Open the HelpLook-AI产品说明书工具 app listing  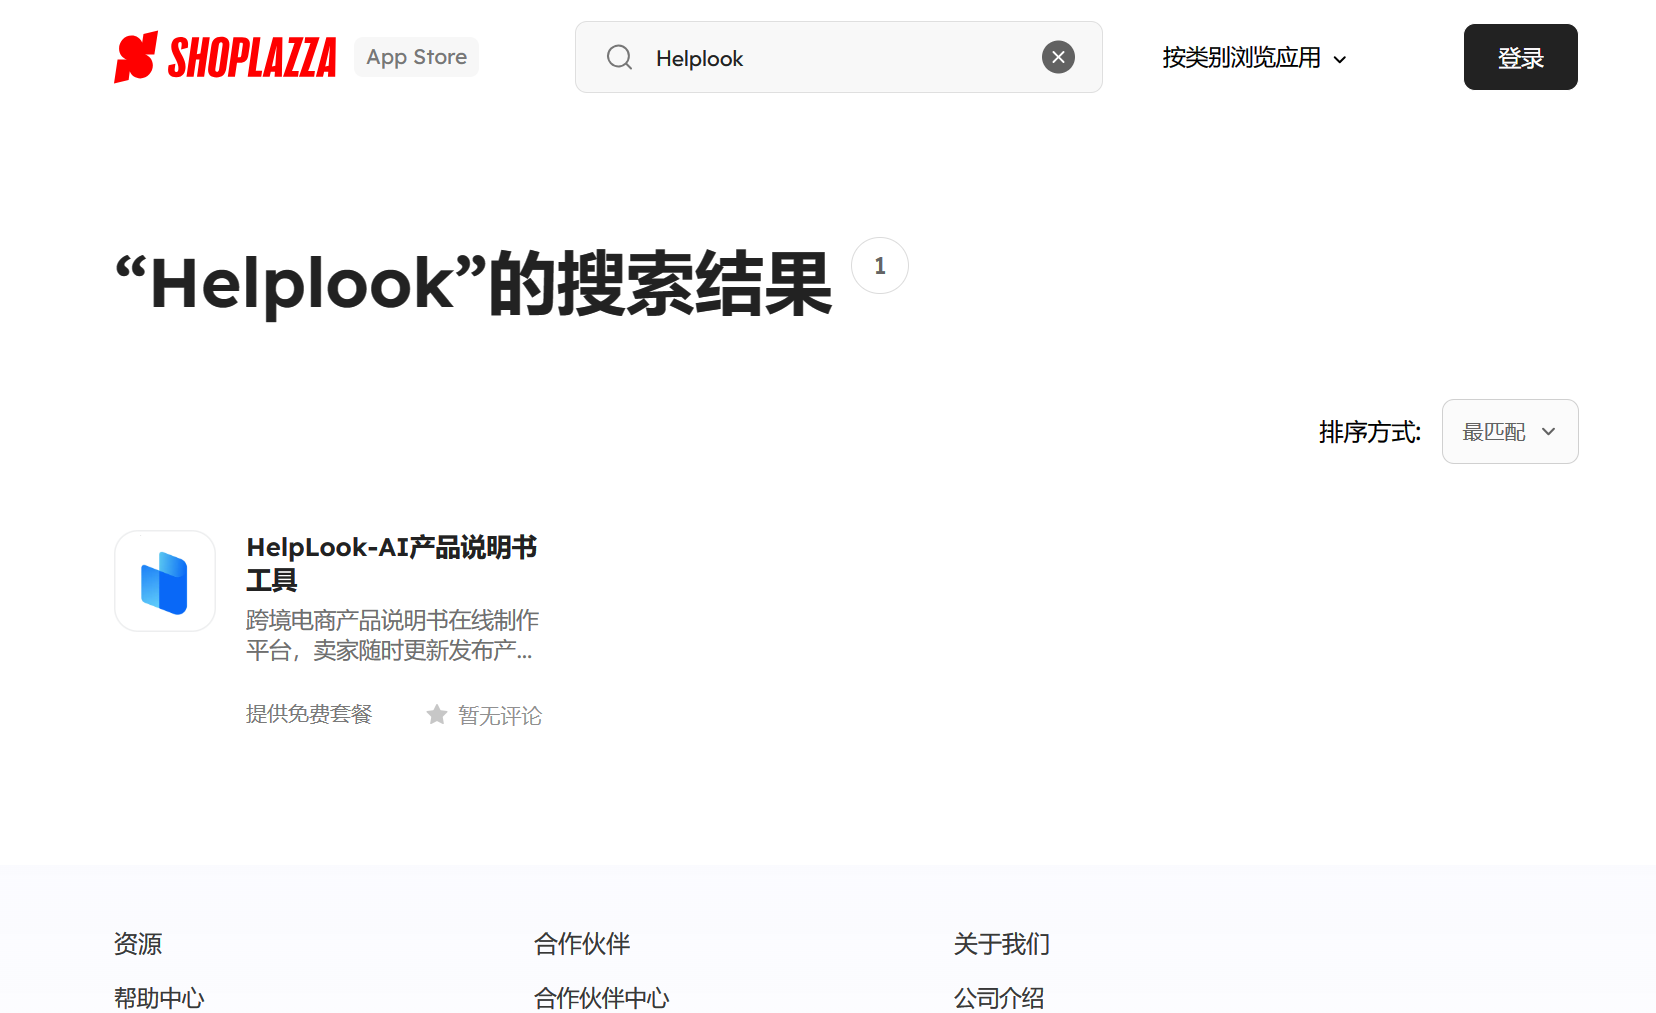[391, 563]
